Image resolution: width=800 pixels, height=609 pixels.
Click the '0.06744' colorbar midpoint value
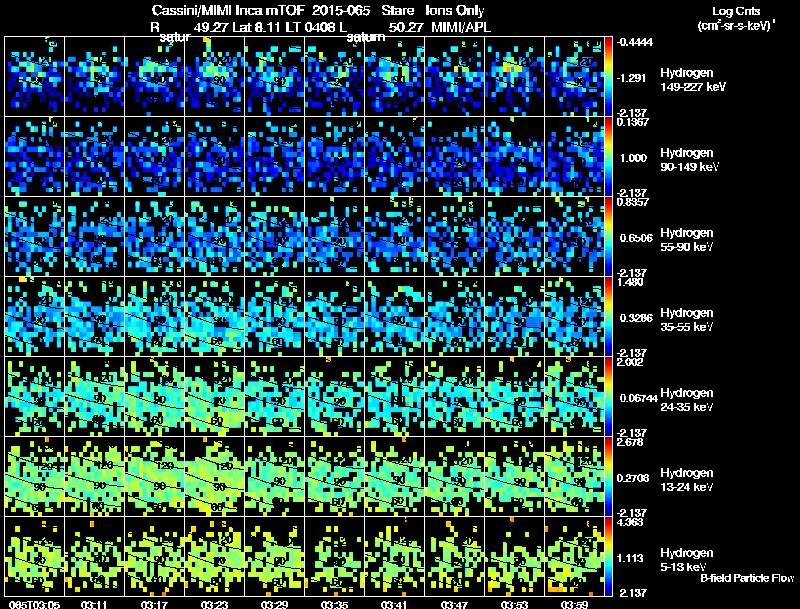(x=638, y=398)
